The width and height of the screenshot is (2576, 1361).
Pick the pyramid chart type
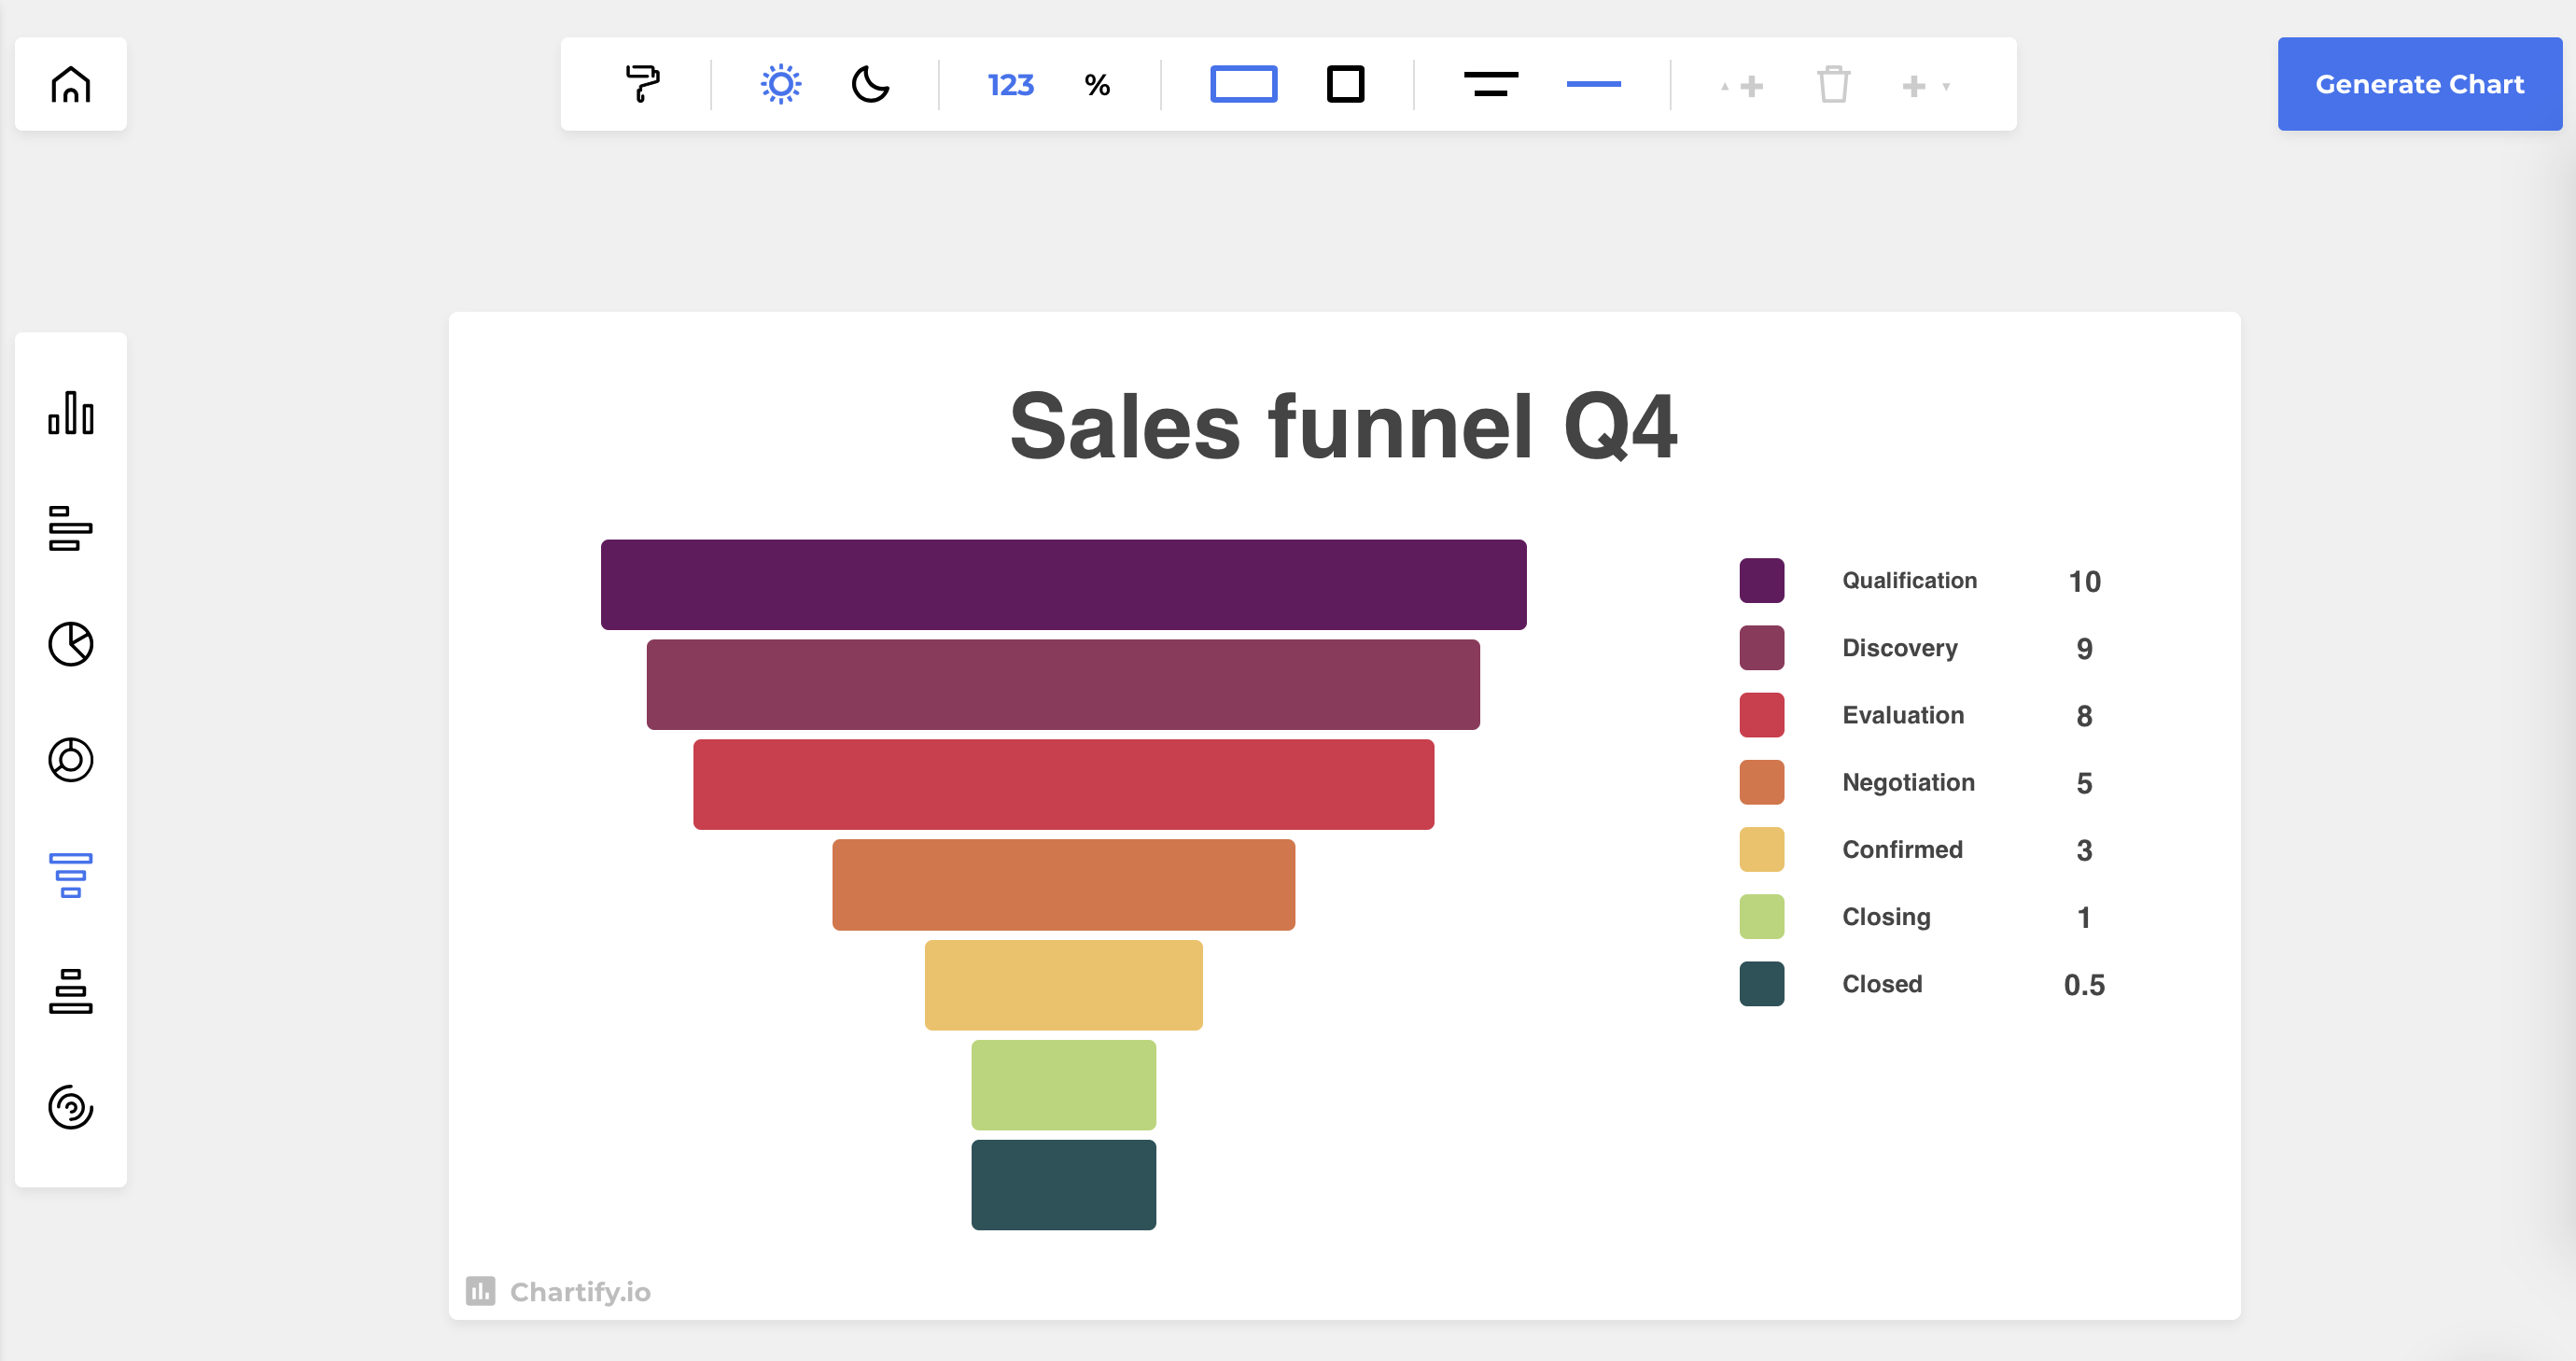(x=70, y=991)
